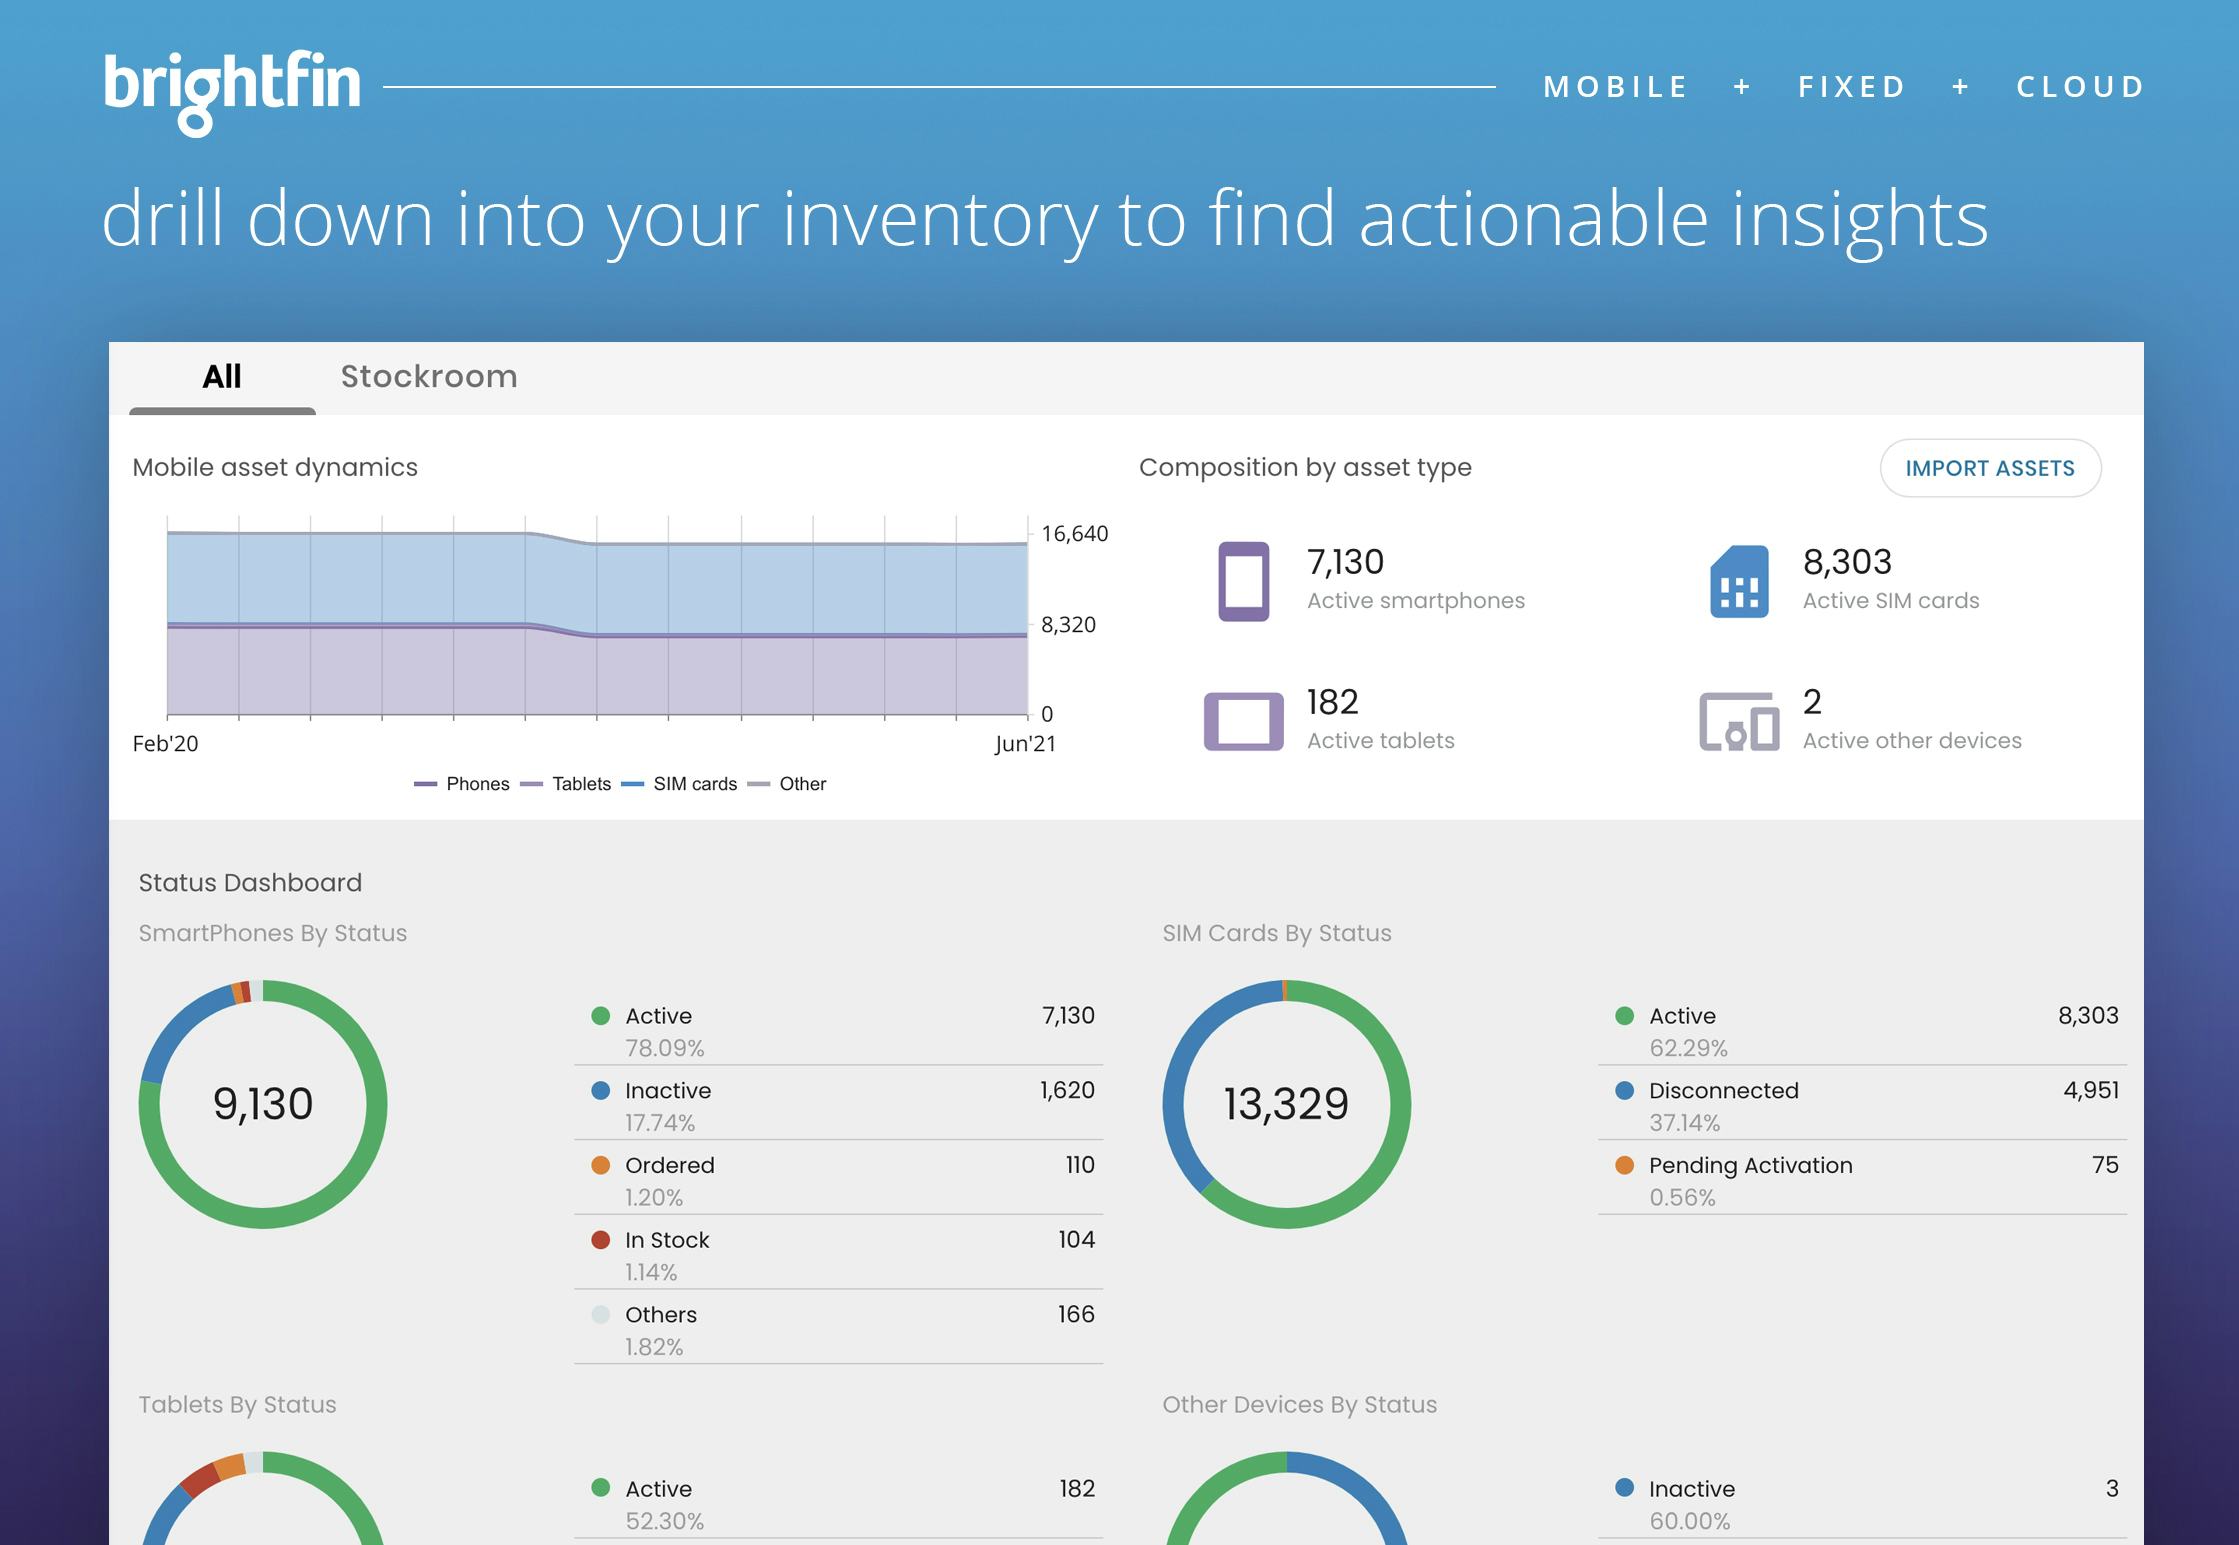This screenshot has height=1545, width=2239.
Task: Open the Ordered smartphones row showing 110
Action: tap(838, 1179)
